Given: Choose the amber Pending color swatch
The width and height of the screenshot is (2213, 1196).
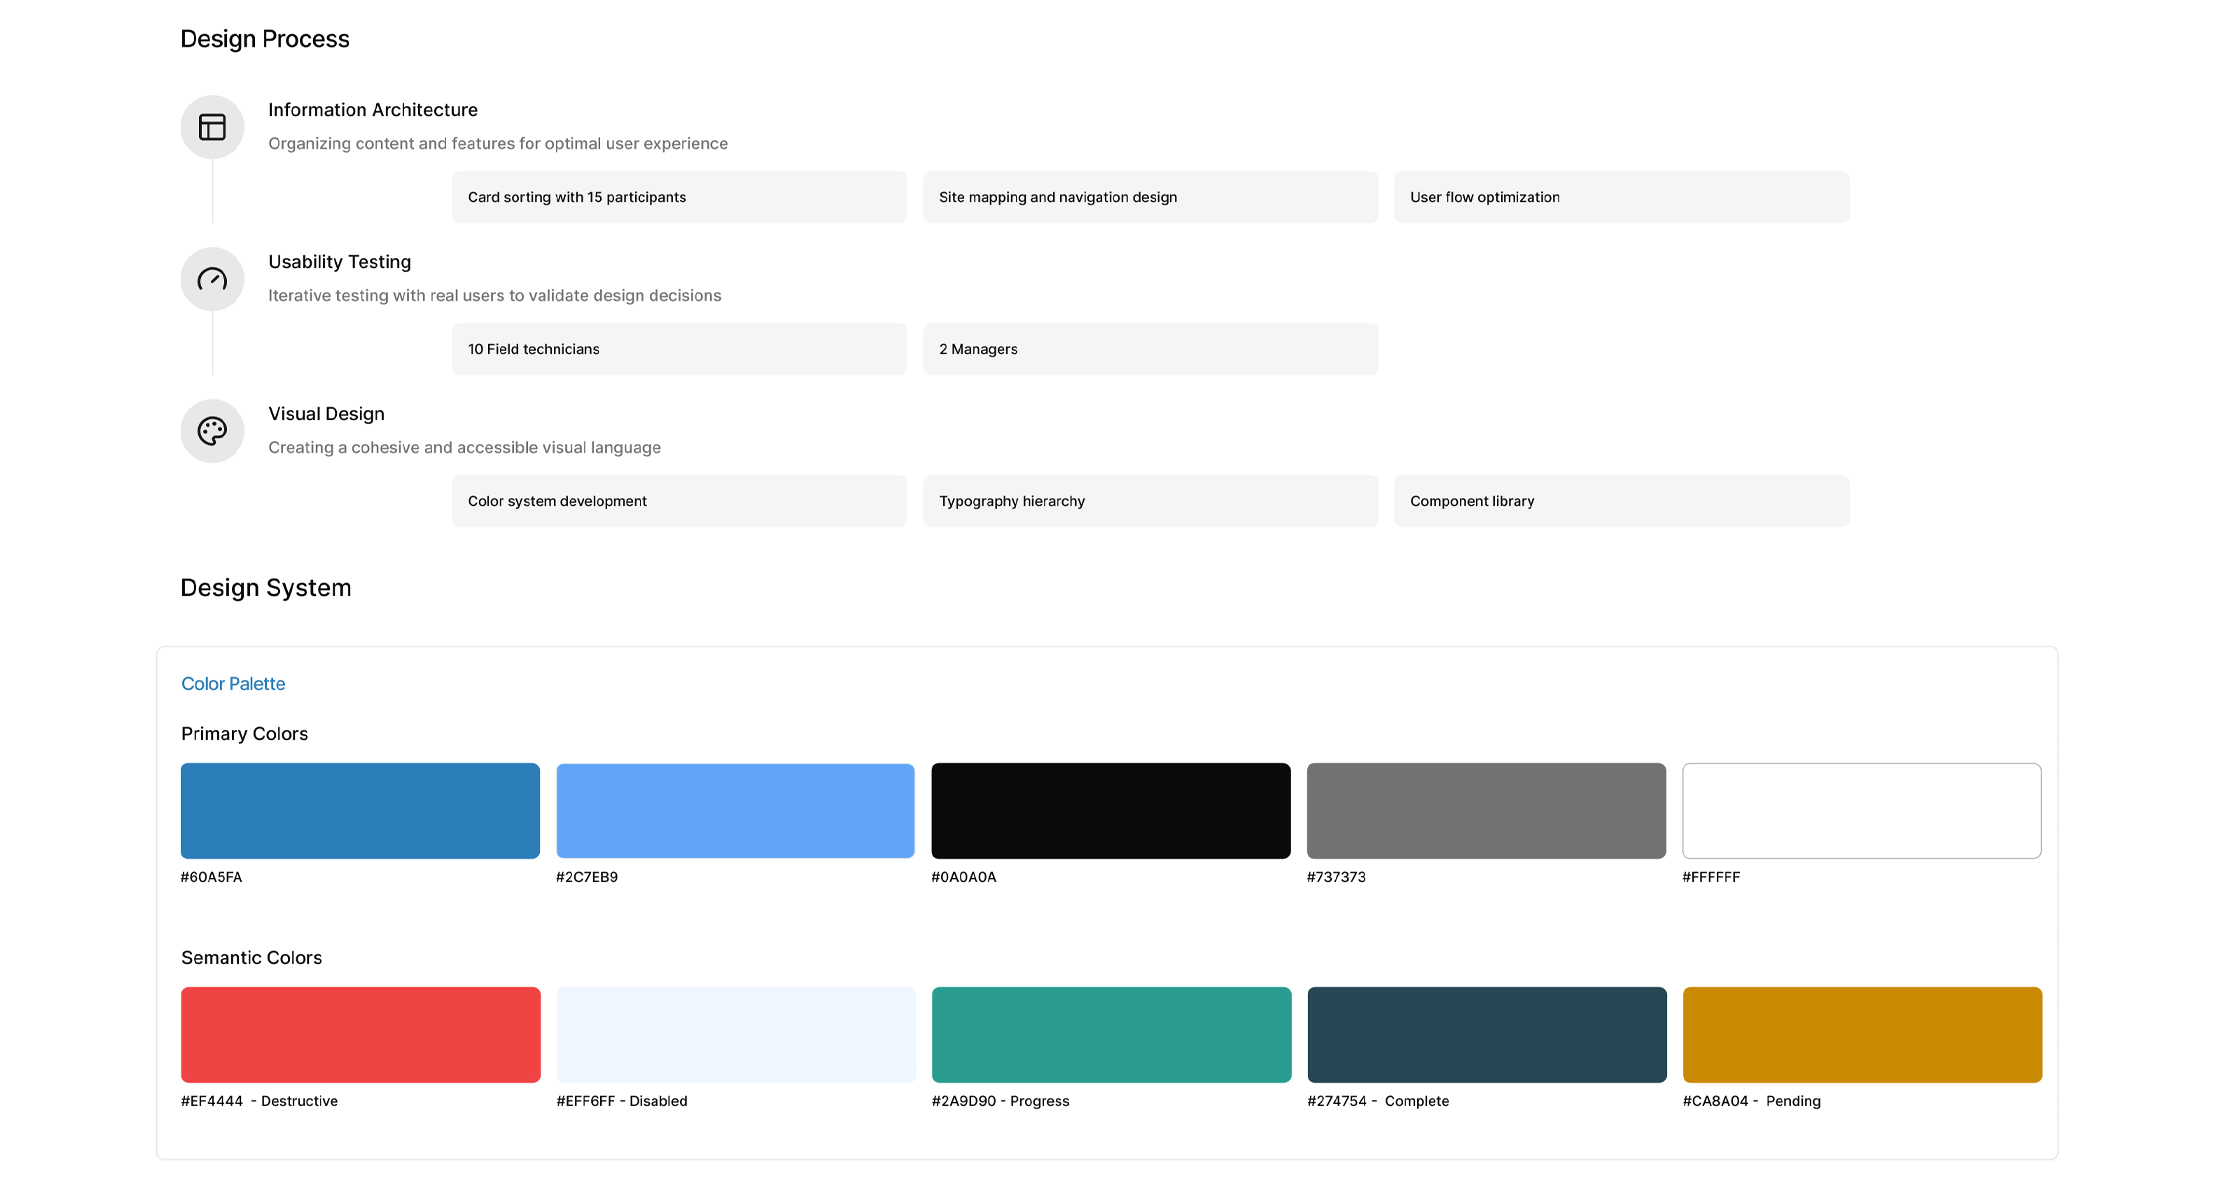Looking at the screenshot, I should point(1862,1035).
